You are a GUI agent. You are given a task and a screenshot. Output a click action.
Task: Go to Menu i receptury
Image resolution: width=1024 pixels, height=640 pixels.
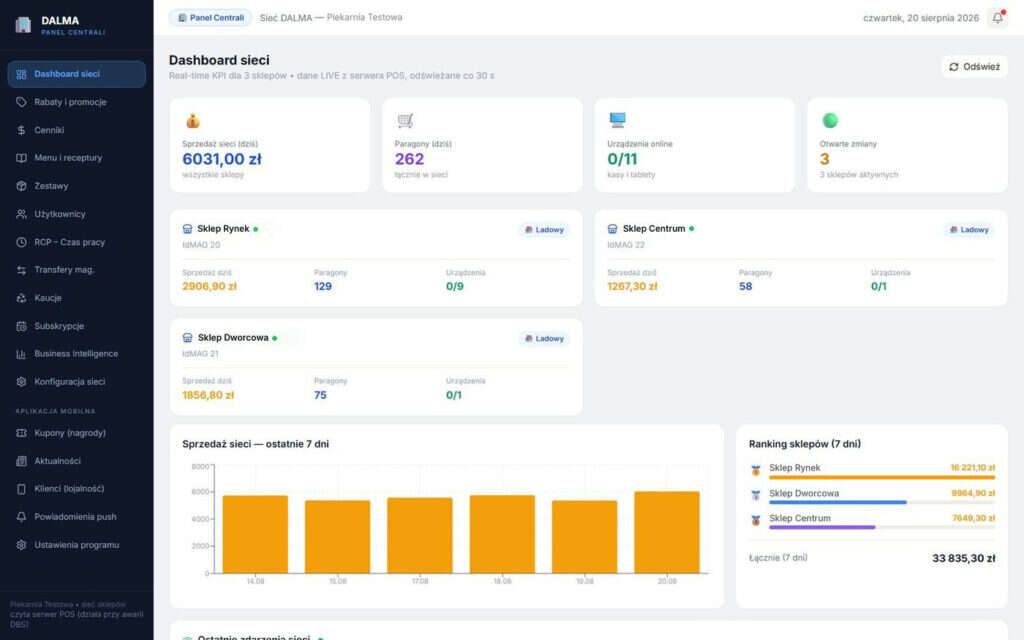[x=77, y=158]
